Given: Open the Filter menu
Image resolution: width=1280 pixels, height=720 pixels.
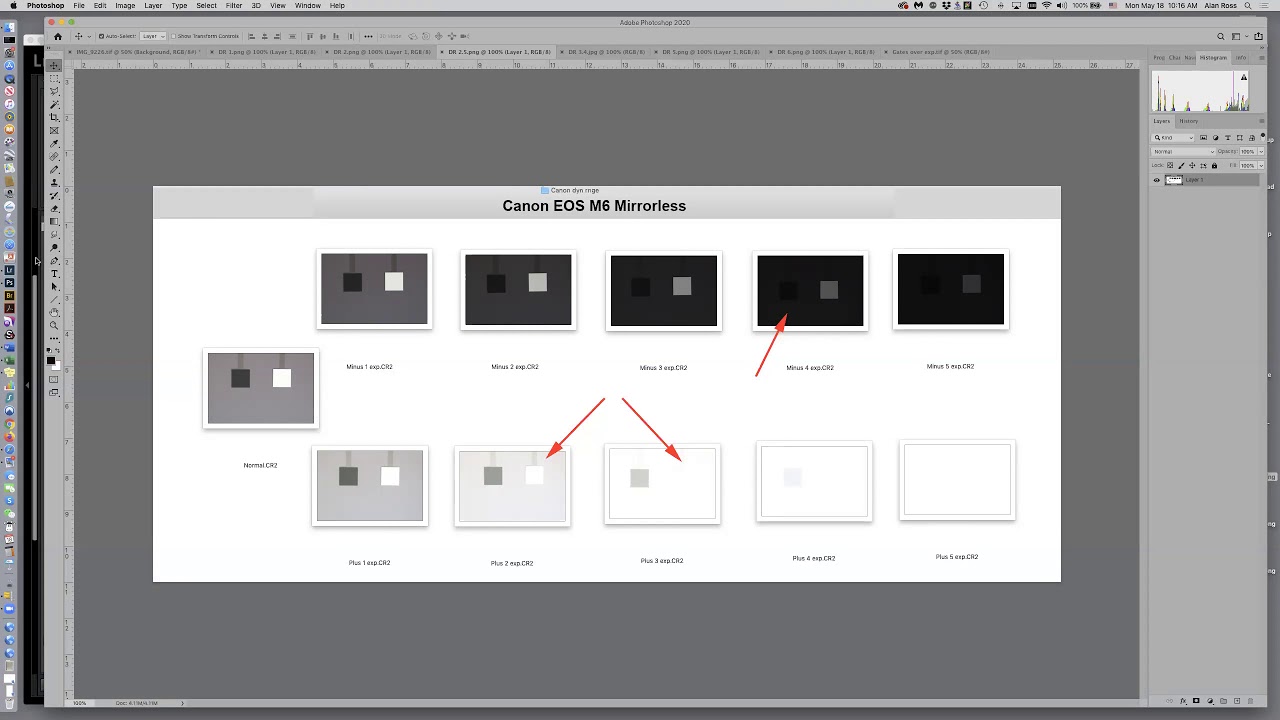Looking at the screenshot, I should pos(234,6).
